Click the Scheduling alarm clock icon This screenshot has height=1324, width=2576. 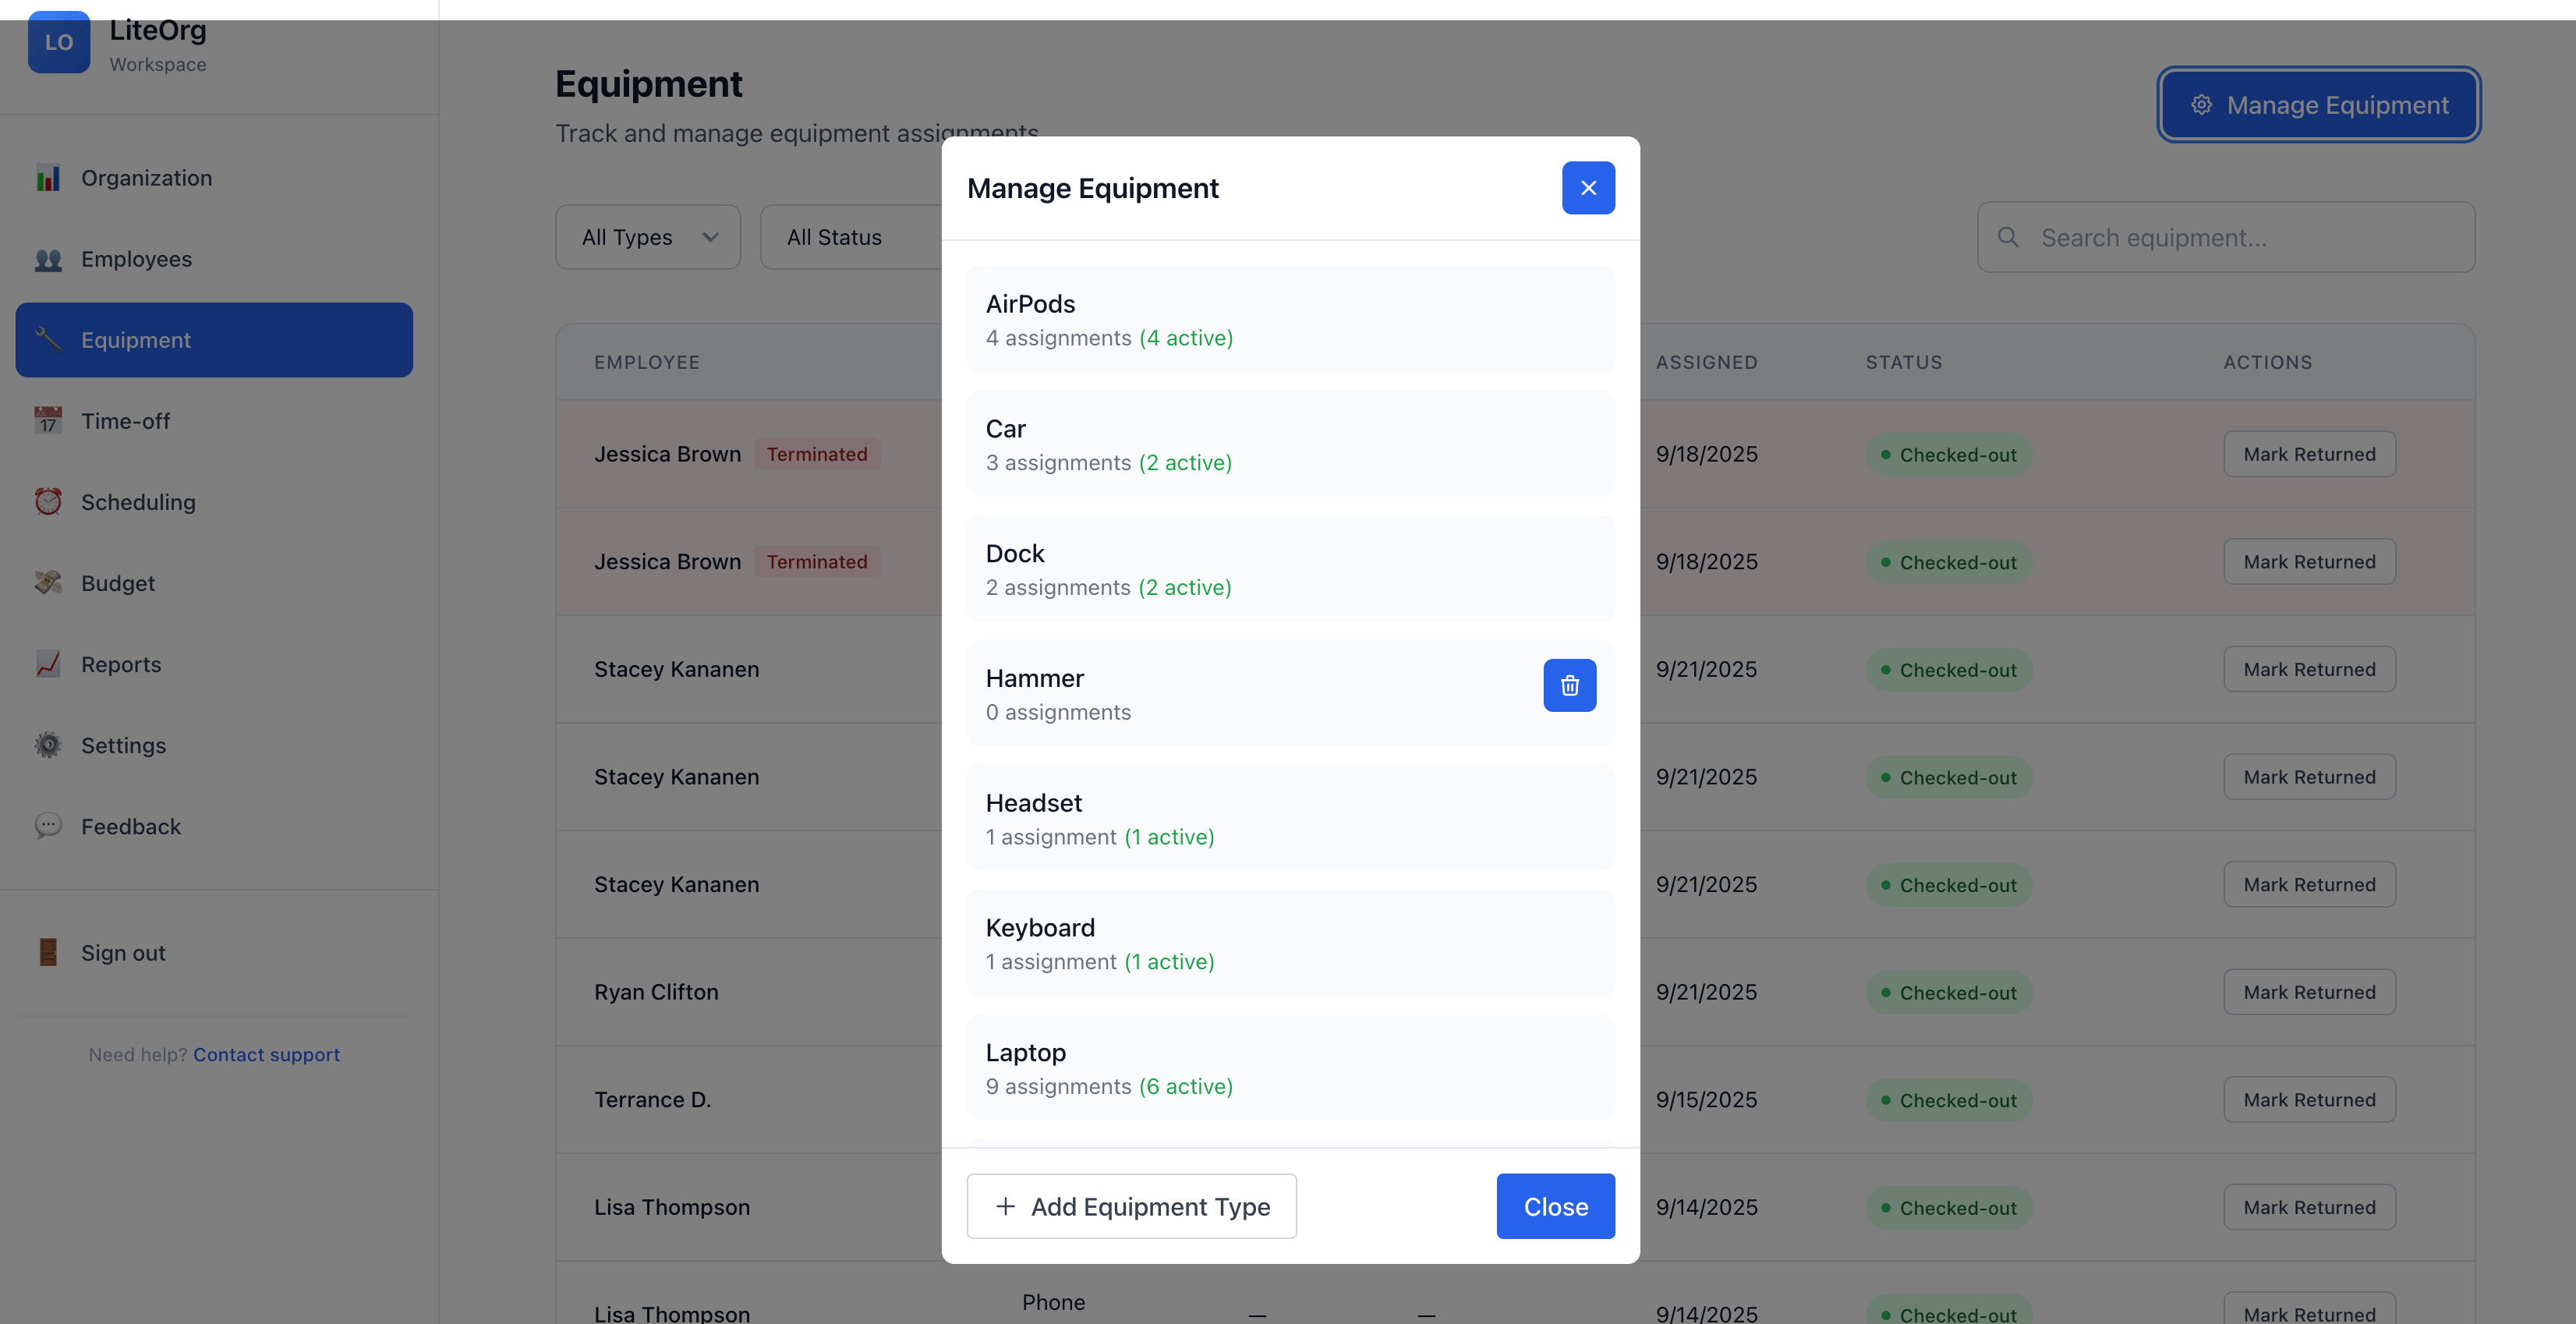(x=48, y=502)
